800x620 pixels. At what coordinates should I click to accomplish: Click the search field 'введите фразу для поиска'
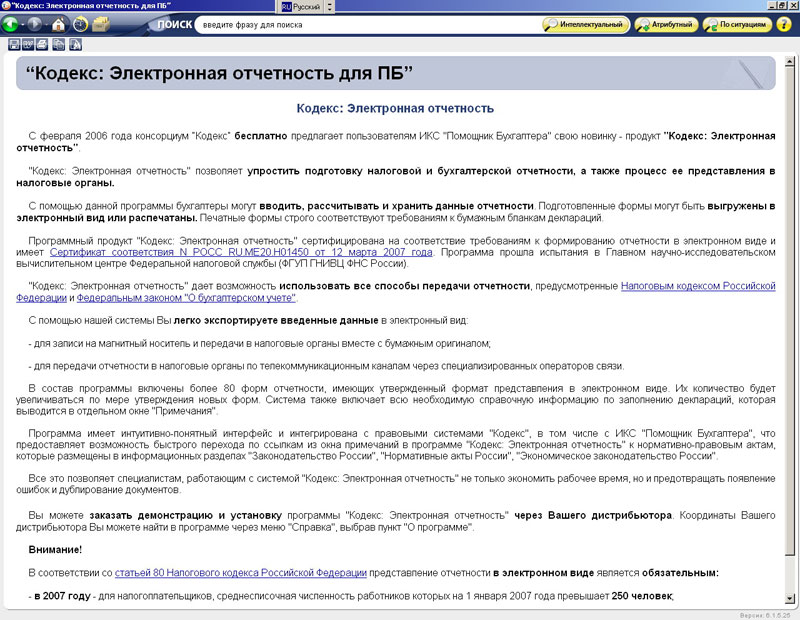365,24
